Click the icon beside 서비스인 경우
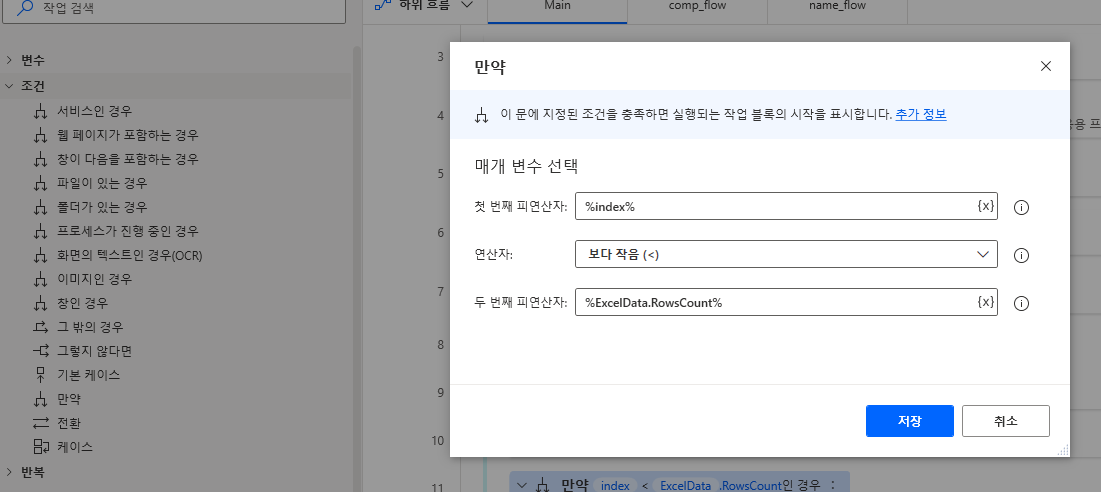 point(40,111)
